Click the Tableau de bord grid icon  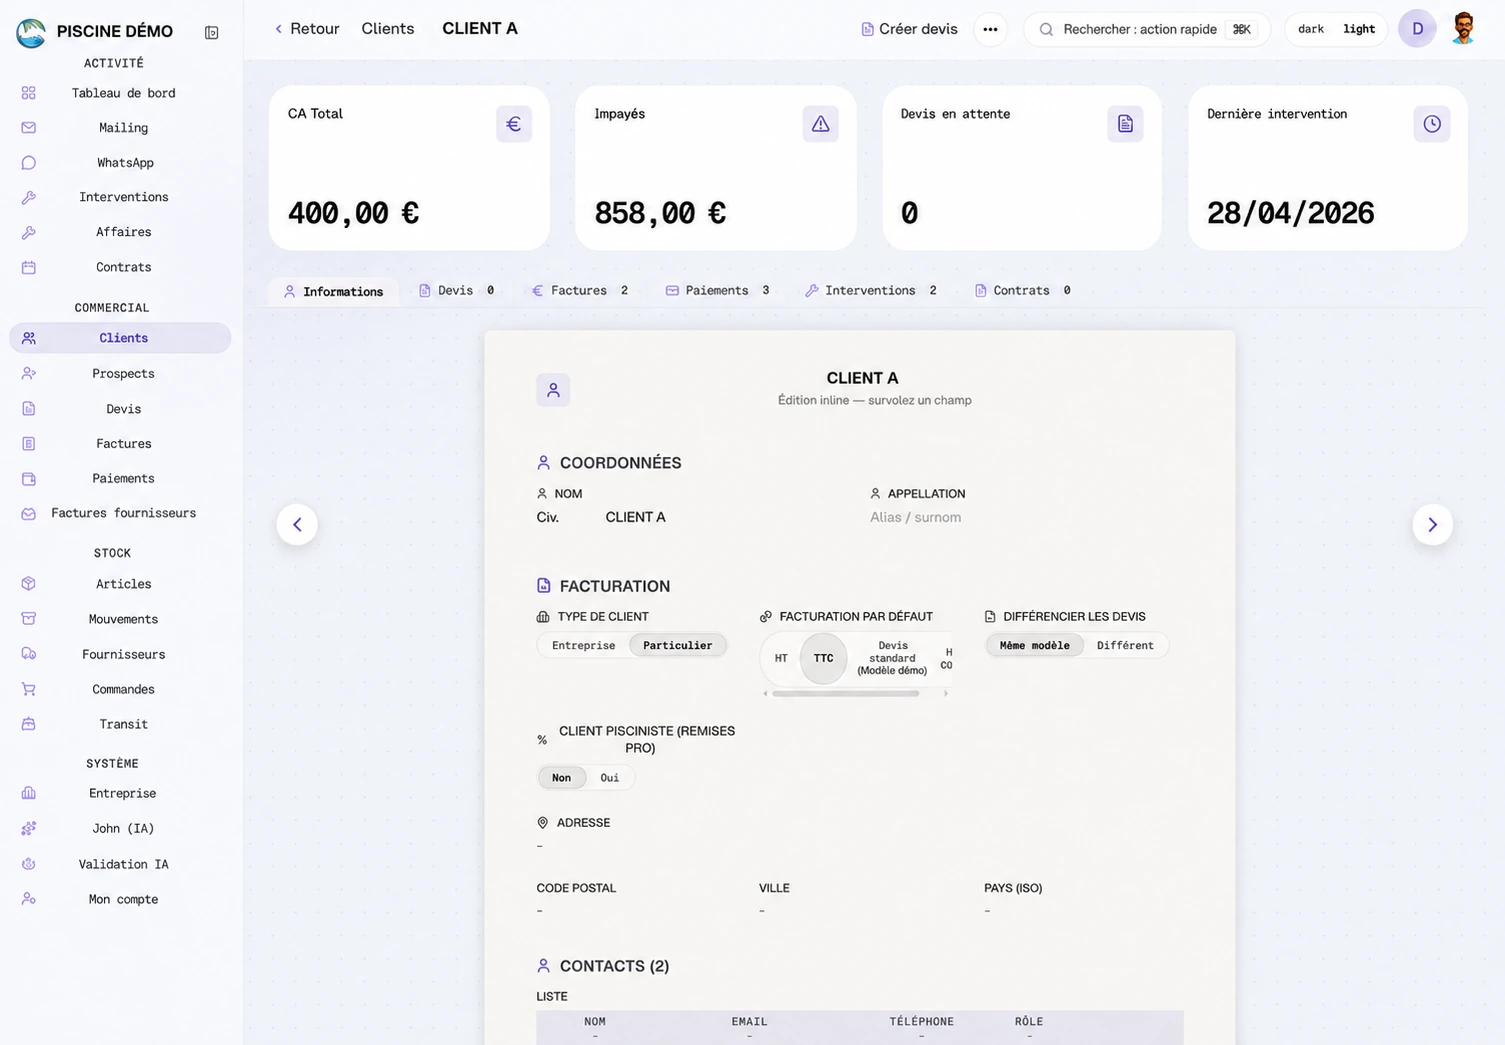point(29,93)
